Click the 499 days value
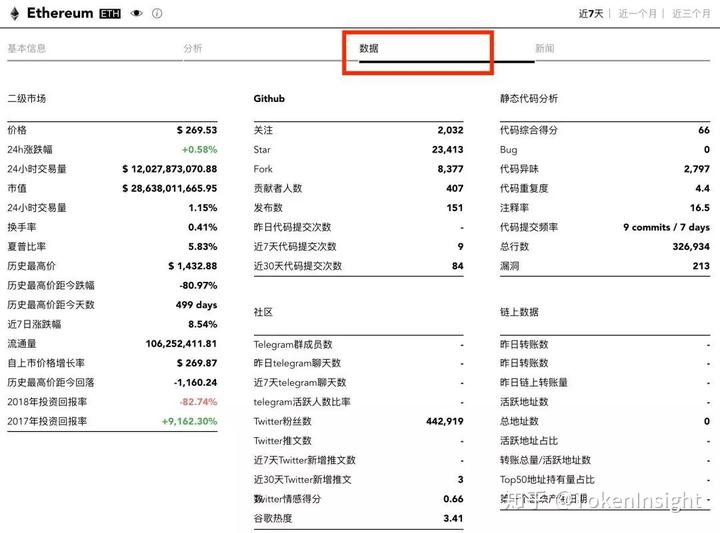The image size is (720, 533). click(x=197, y=305)
